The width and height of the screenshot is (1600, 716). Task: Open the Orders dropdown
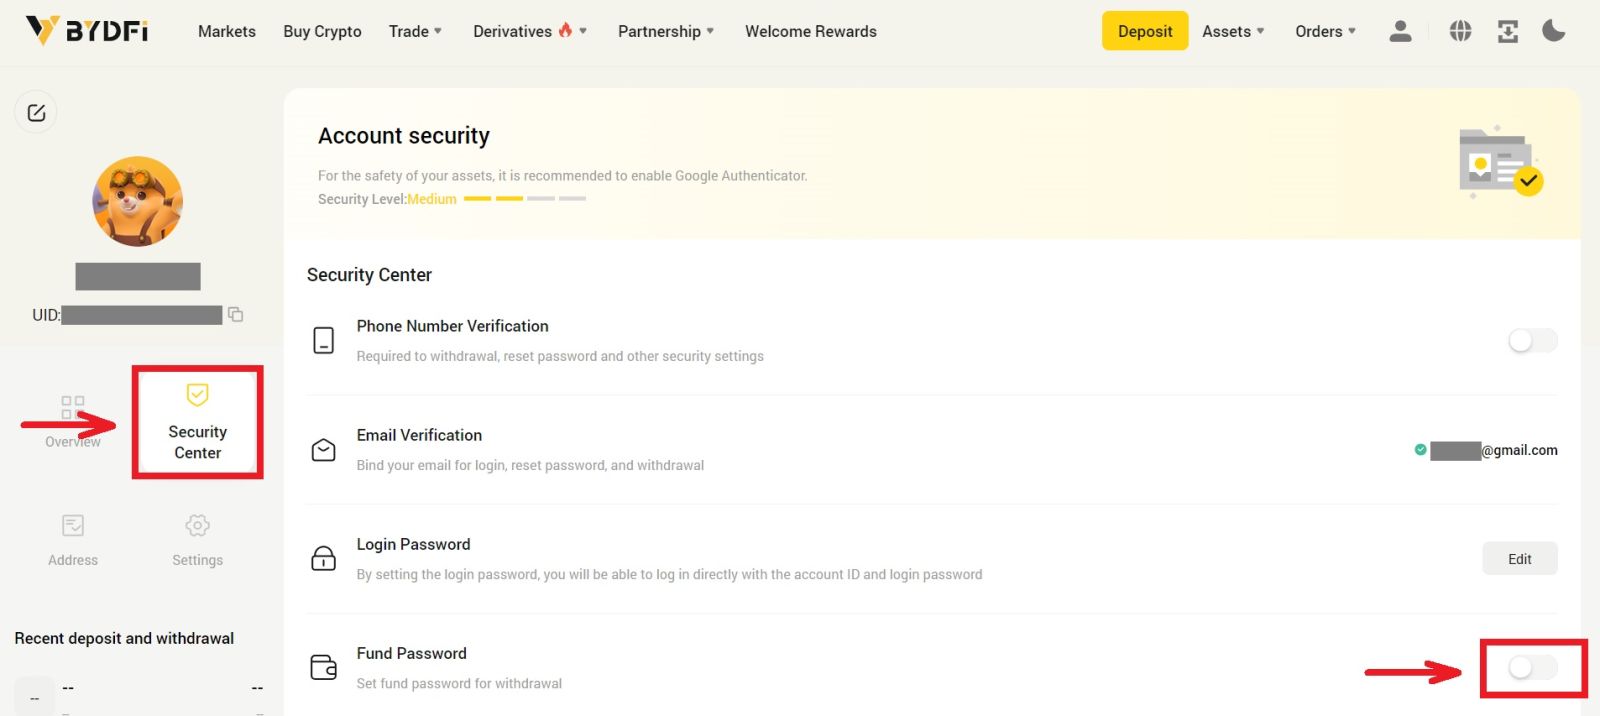coord(1325,31)
